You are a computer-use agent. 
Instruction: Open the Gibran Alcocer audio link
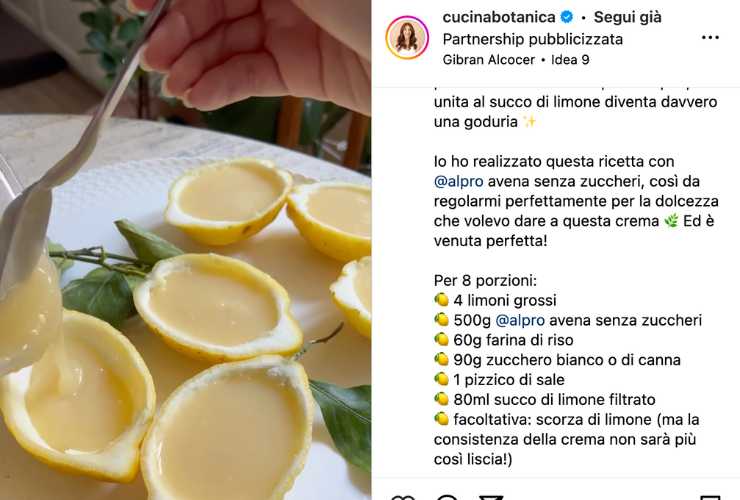(488, 60)
